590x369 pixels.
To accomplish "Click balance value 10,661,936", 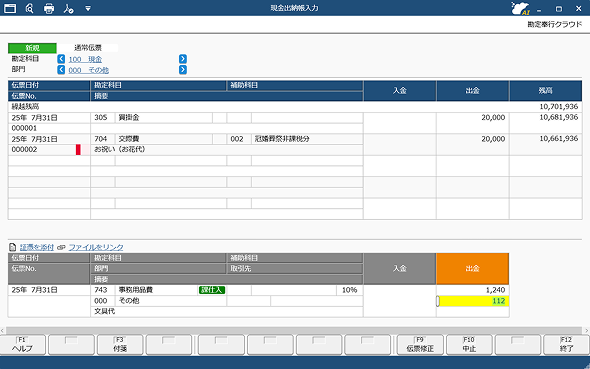I will (x=559, y=138).
